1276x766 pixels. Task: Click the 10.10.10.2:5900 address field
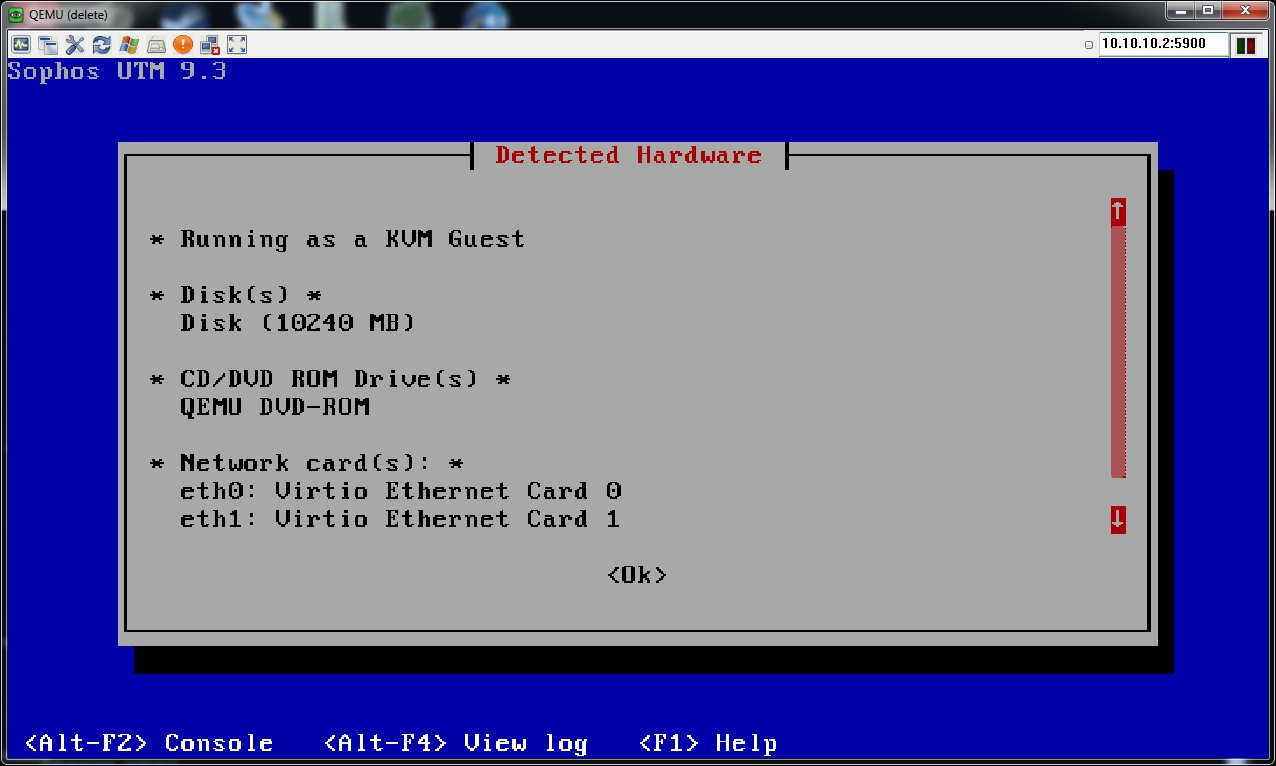click(1163, 44)
